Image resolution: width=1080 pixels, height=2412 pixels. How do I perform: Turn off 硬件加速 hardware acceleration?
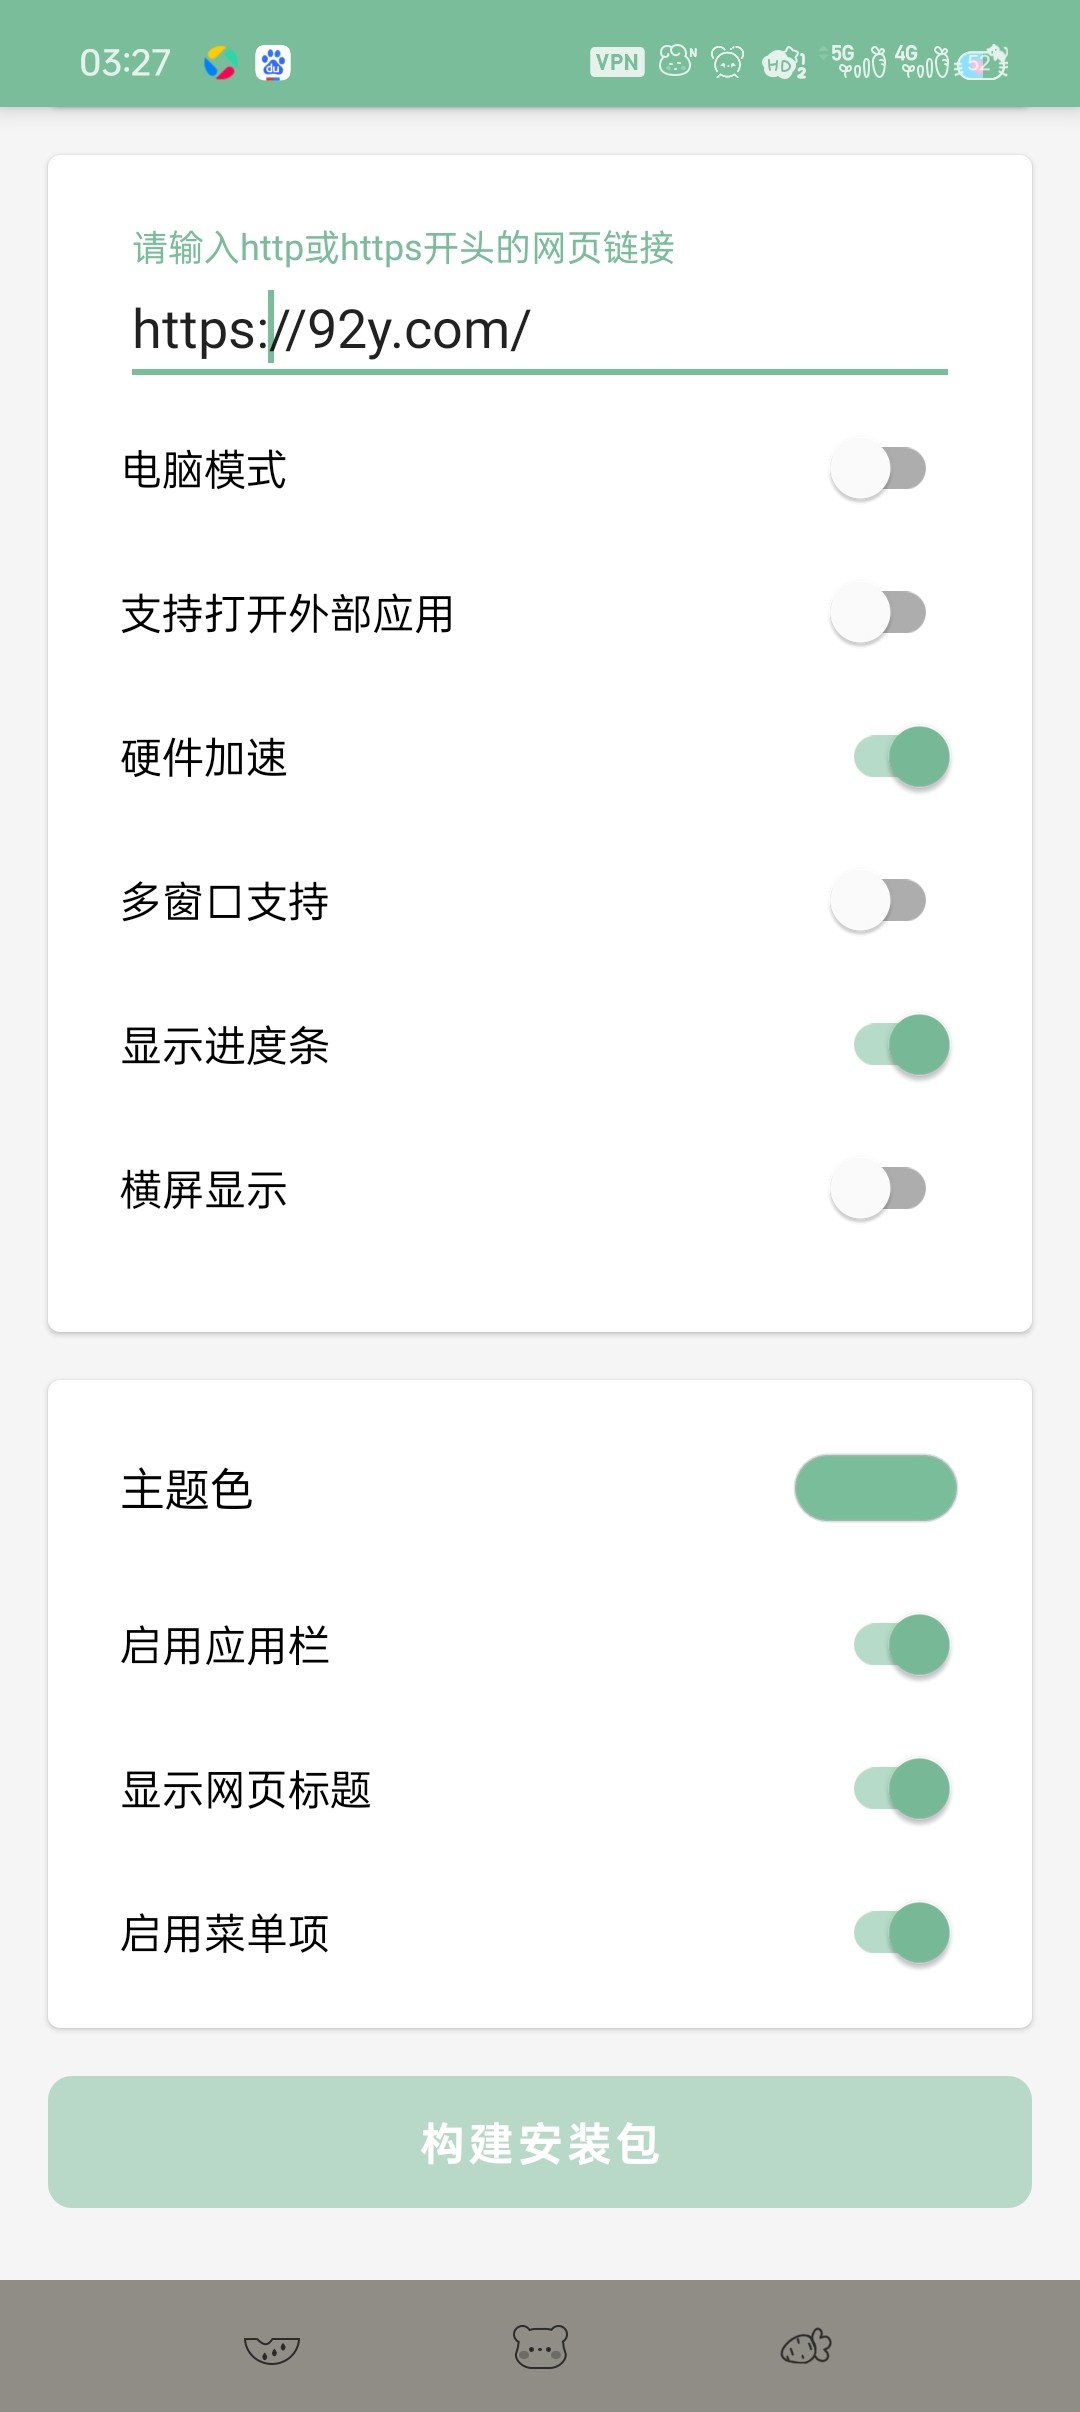[900, 757]
